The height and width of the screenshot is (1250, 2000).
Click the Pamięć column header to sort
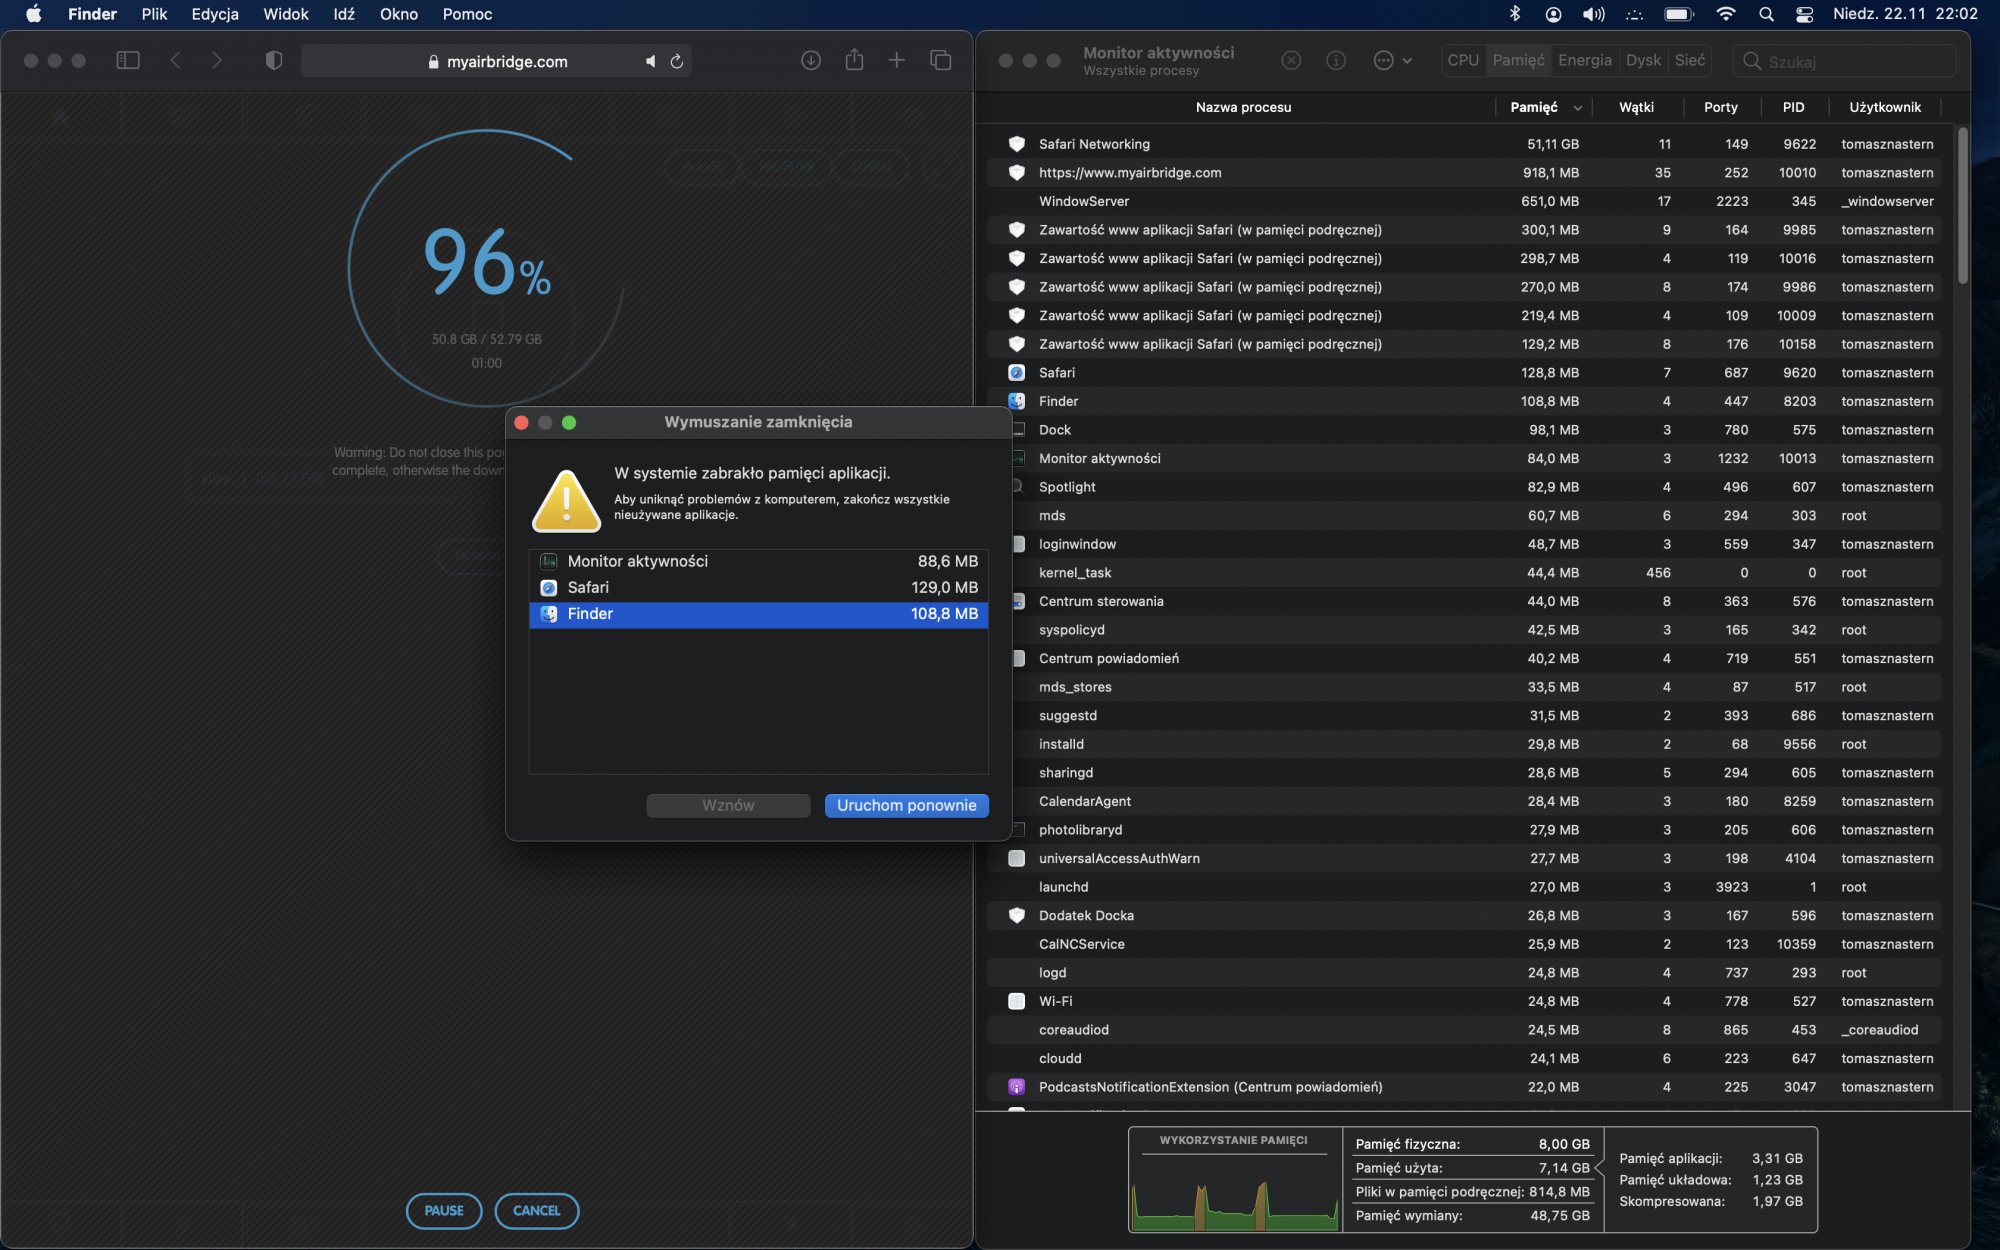pyautogui.click(x=1532, y=105)
